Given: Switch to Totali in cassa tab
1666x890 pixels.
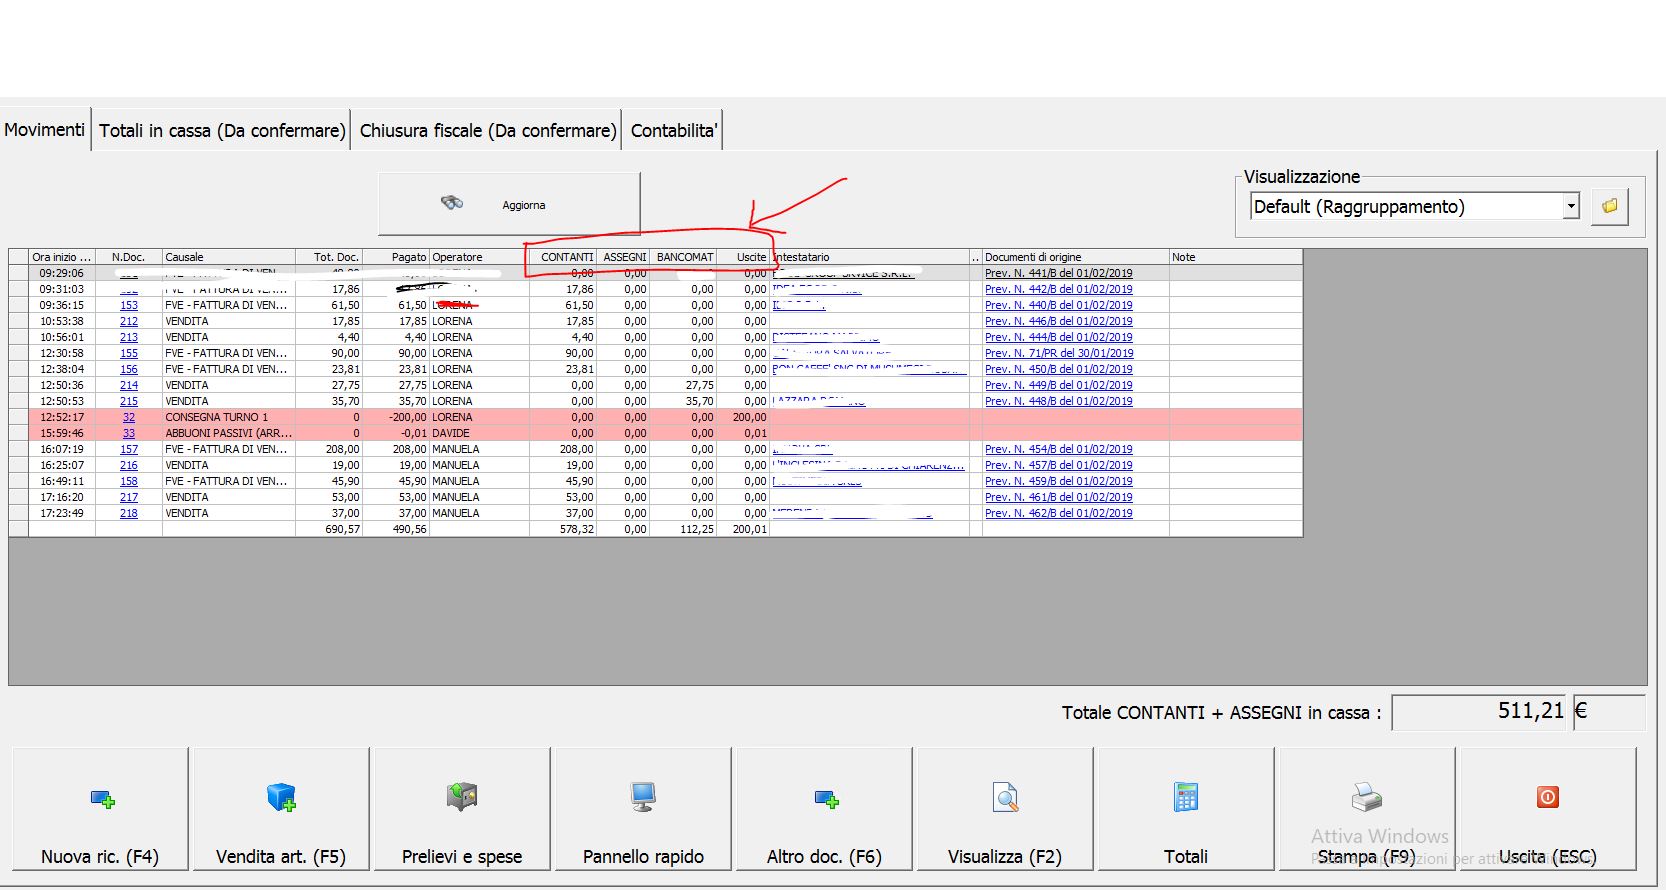Looking at the screenshot, I should coord(222,131).
